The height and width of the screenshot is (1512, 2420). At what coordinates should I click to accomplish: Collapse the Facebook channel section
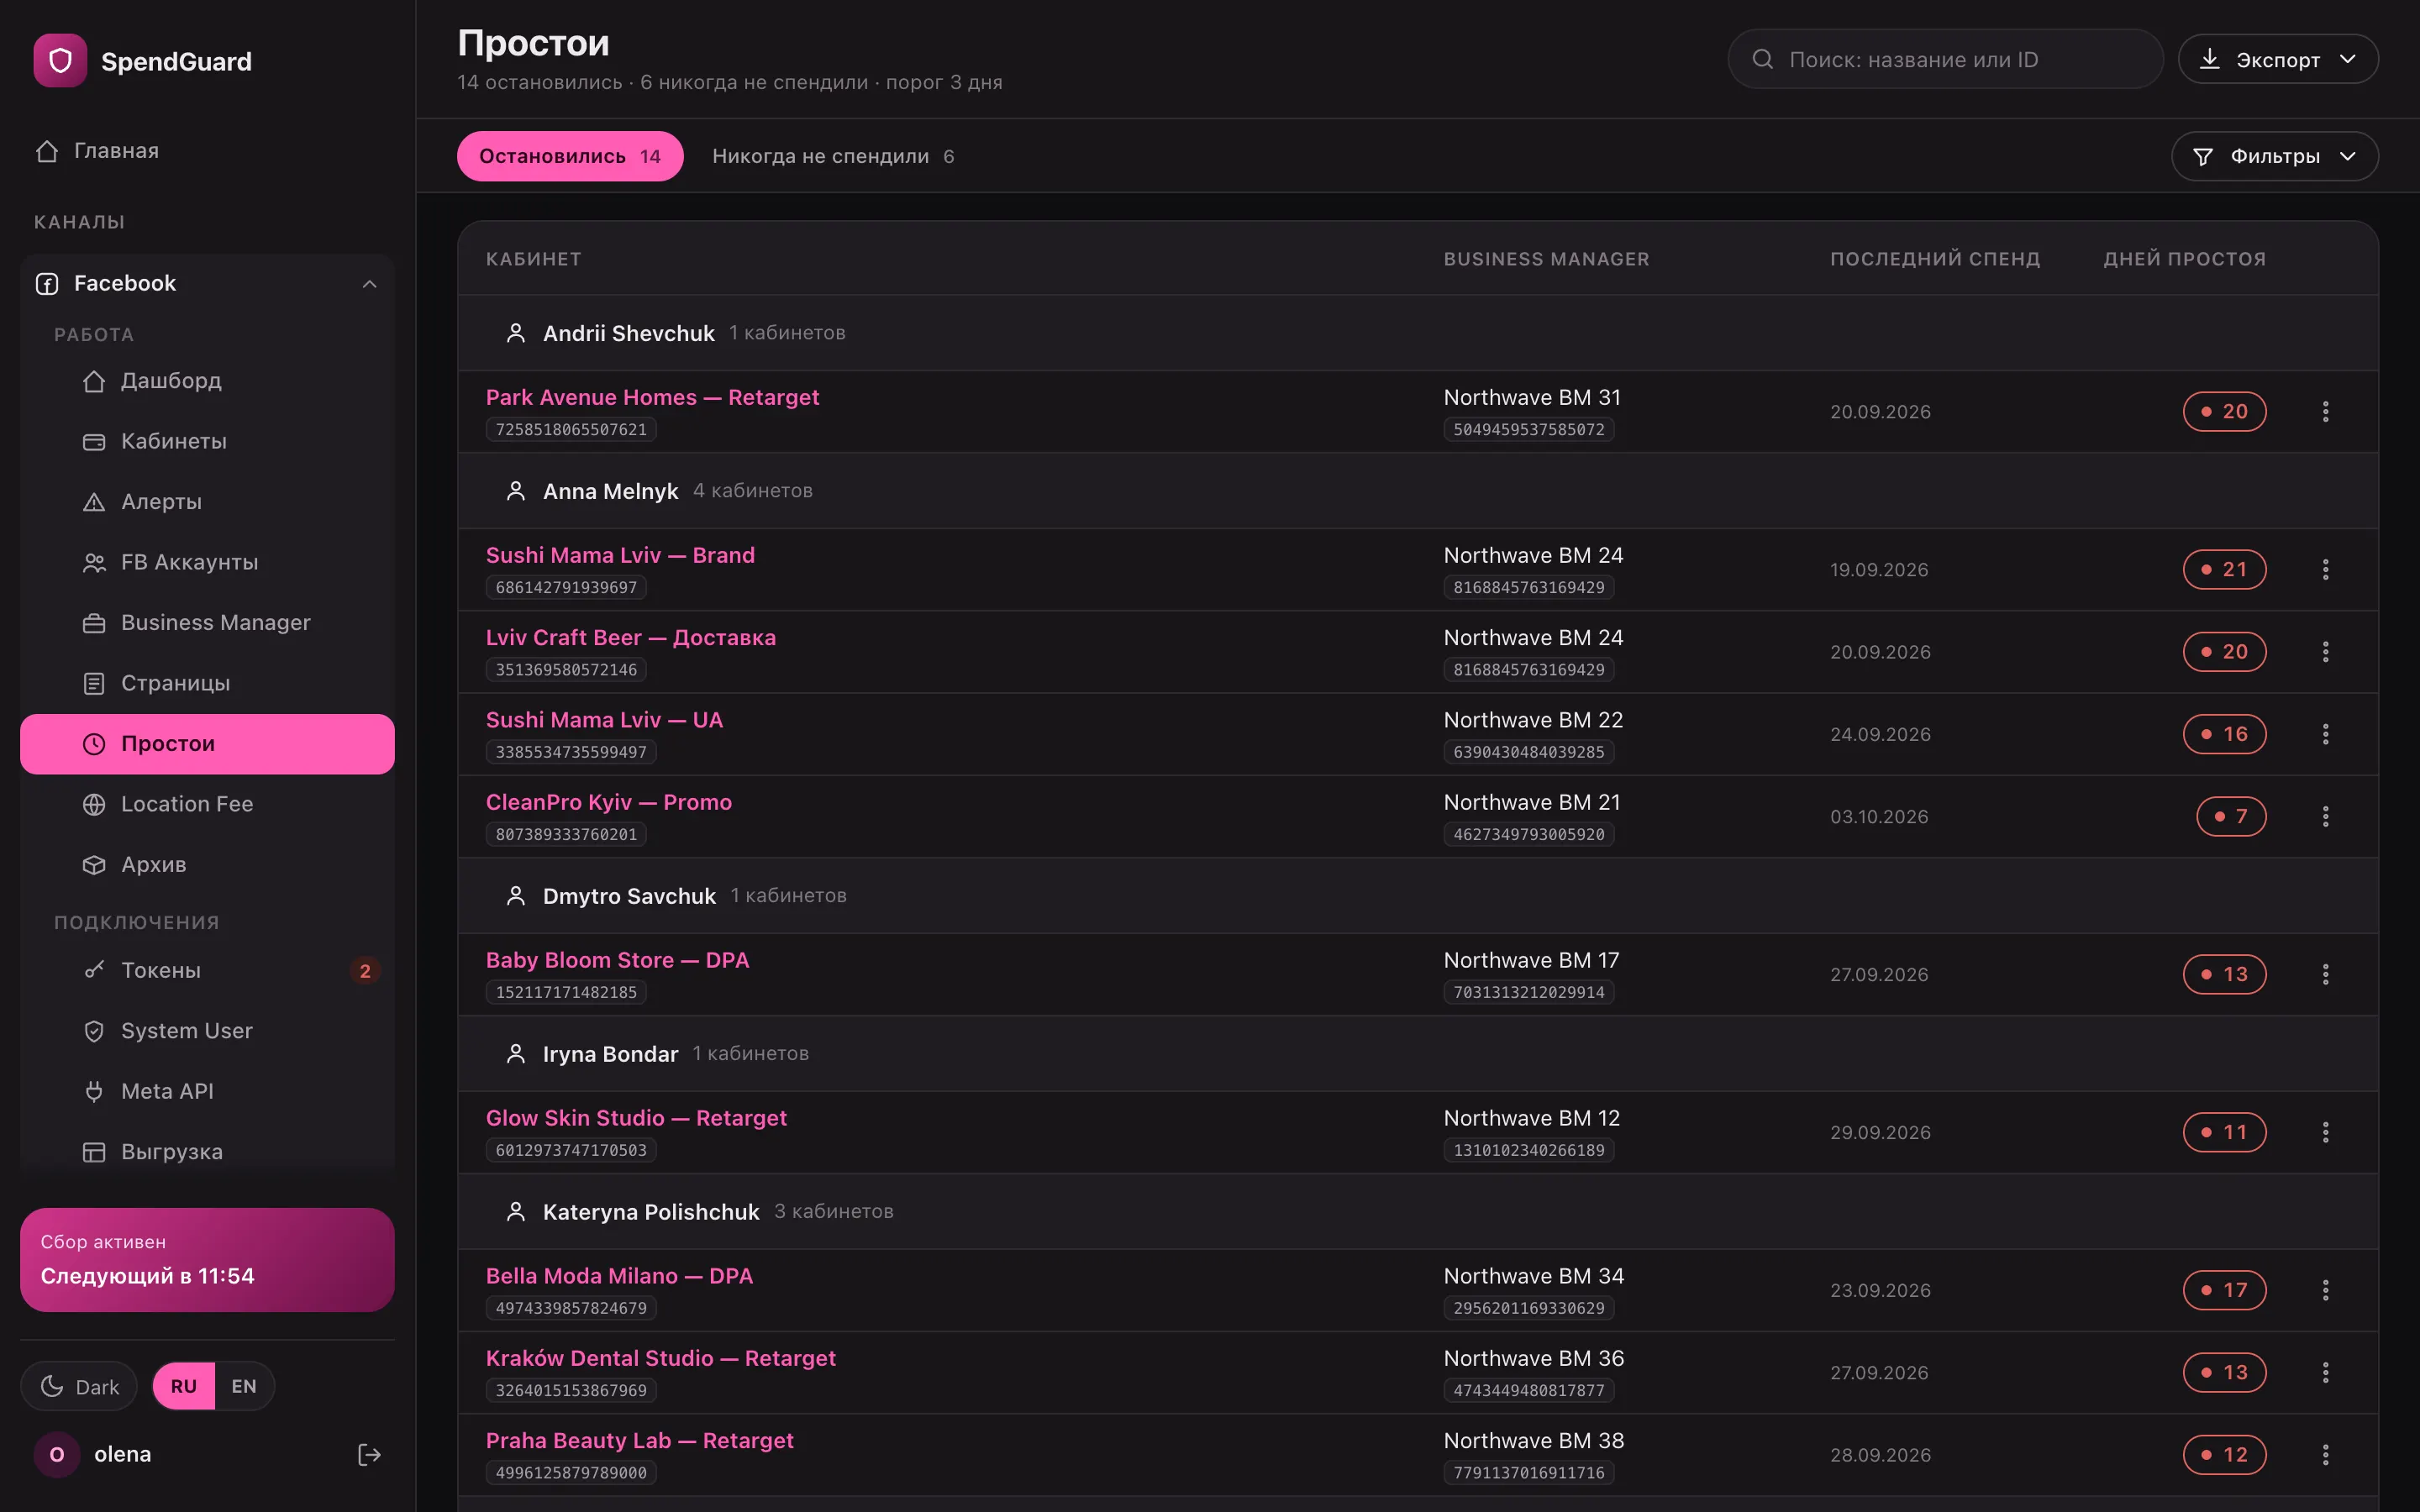click(369, 284)
